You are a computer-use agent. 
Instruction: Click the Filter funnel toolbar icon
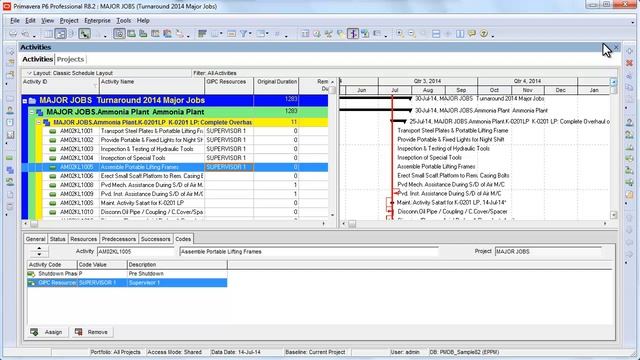[x=243, y=34]
